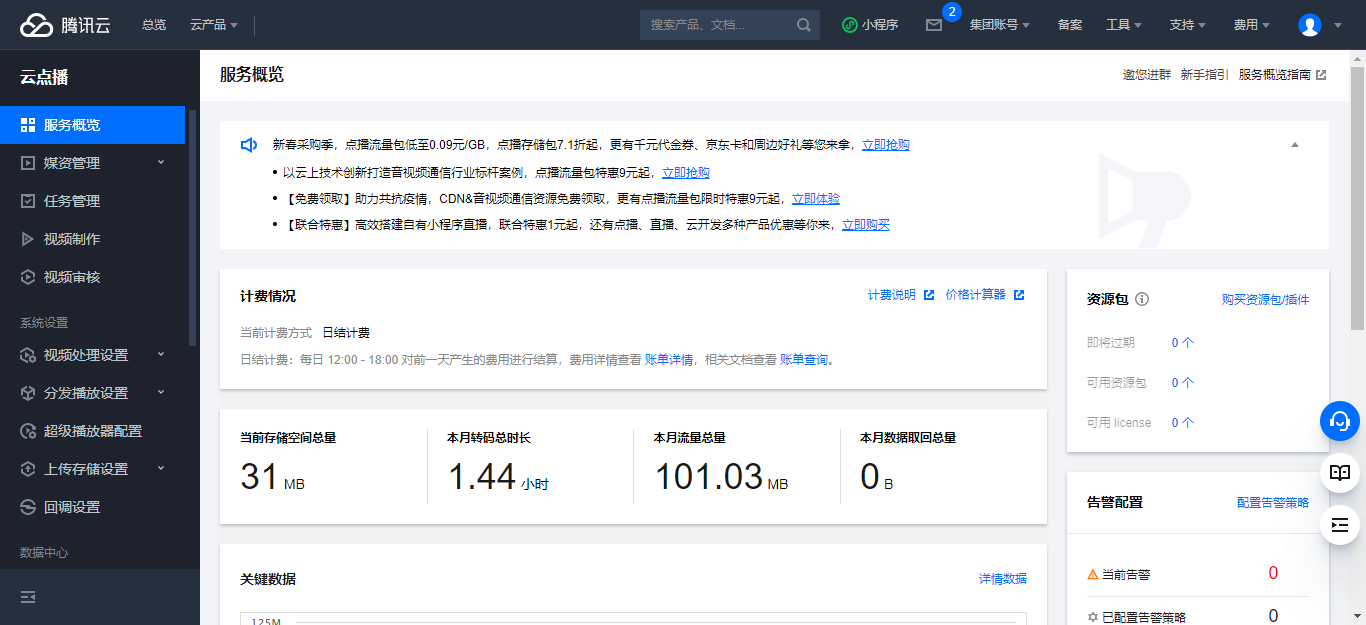The width and height of the screenshot is (1366, 625).
Task: Open 详情数据 link in 关键数据
Action: click(1003, 579)
